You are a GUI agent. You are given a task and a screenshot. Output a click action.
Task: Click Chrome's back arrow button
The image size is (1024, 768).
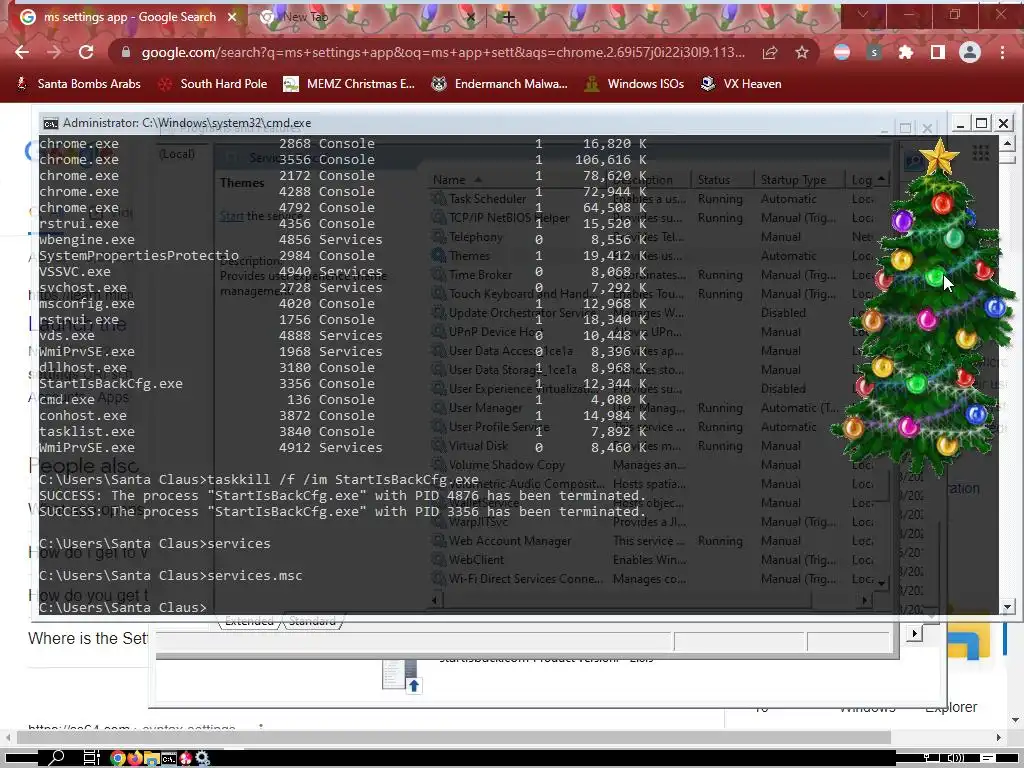(x=22, y=52)
